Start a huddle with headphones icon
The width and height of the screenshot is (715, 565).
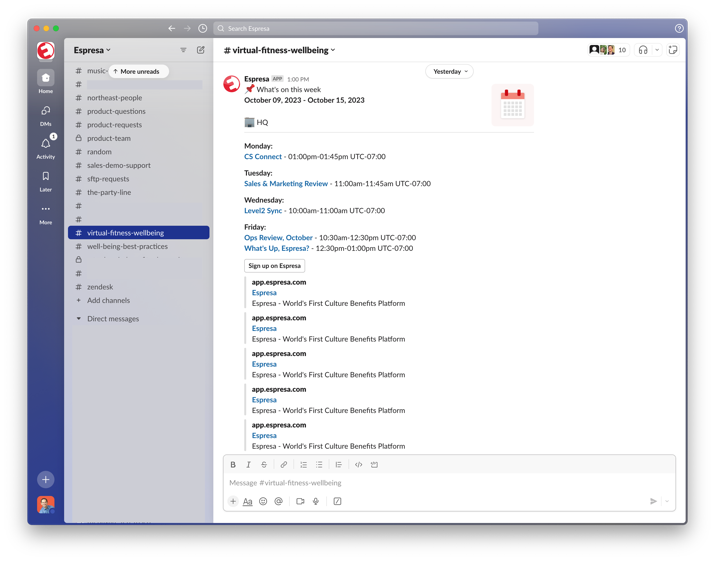tap(643, 50)
